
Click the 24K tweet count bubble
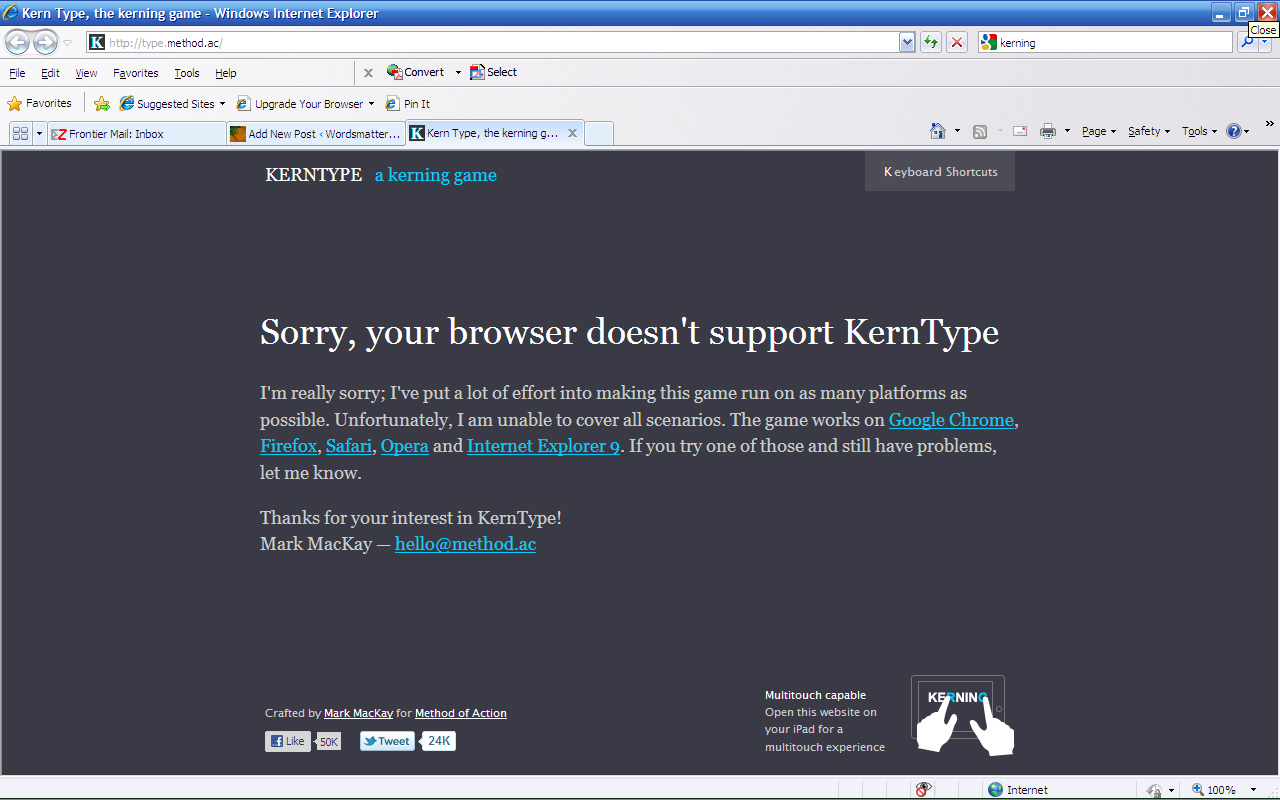pos(438,741)
